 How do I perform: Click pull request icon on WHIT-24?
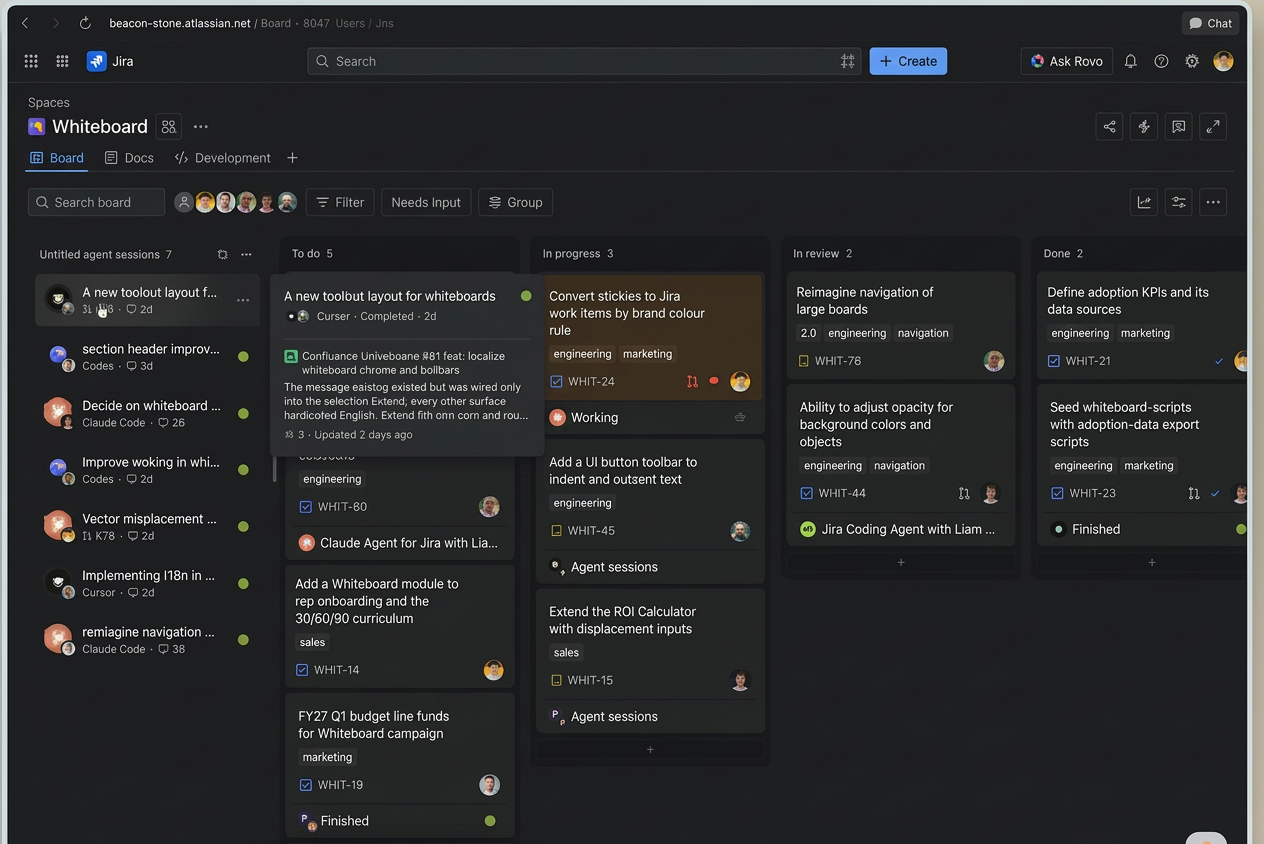[692, 381]
